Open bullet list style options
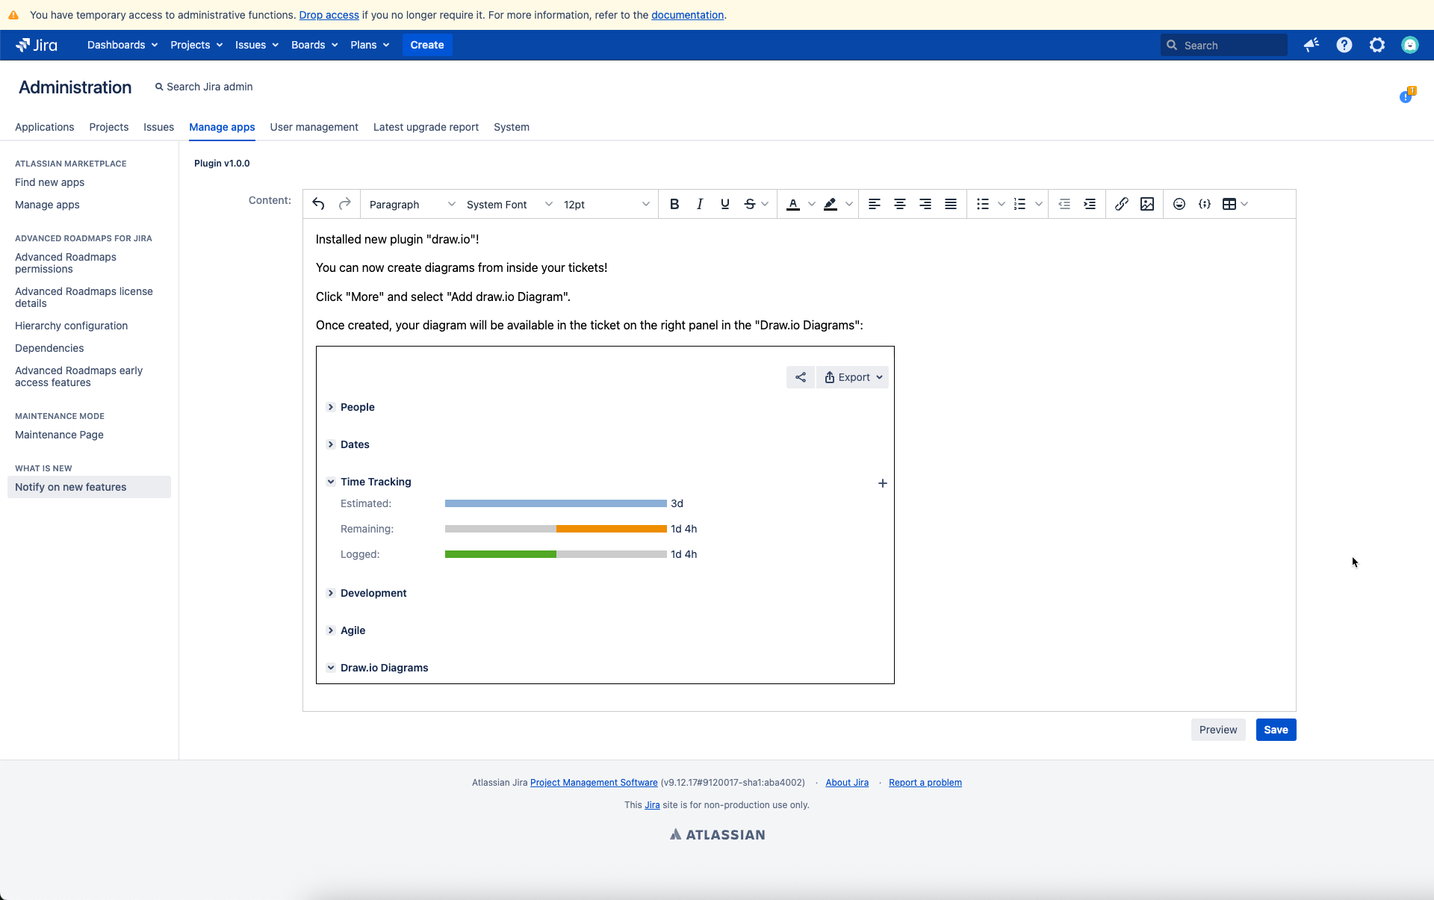The width and height of the screenshot is (1434, 900). [x=1001, y=204]
